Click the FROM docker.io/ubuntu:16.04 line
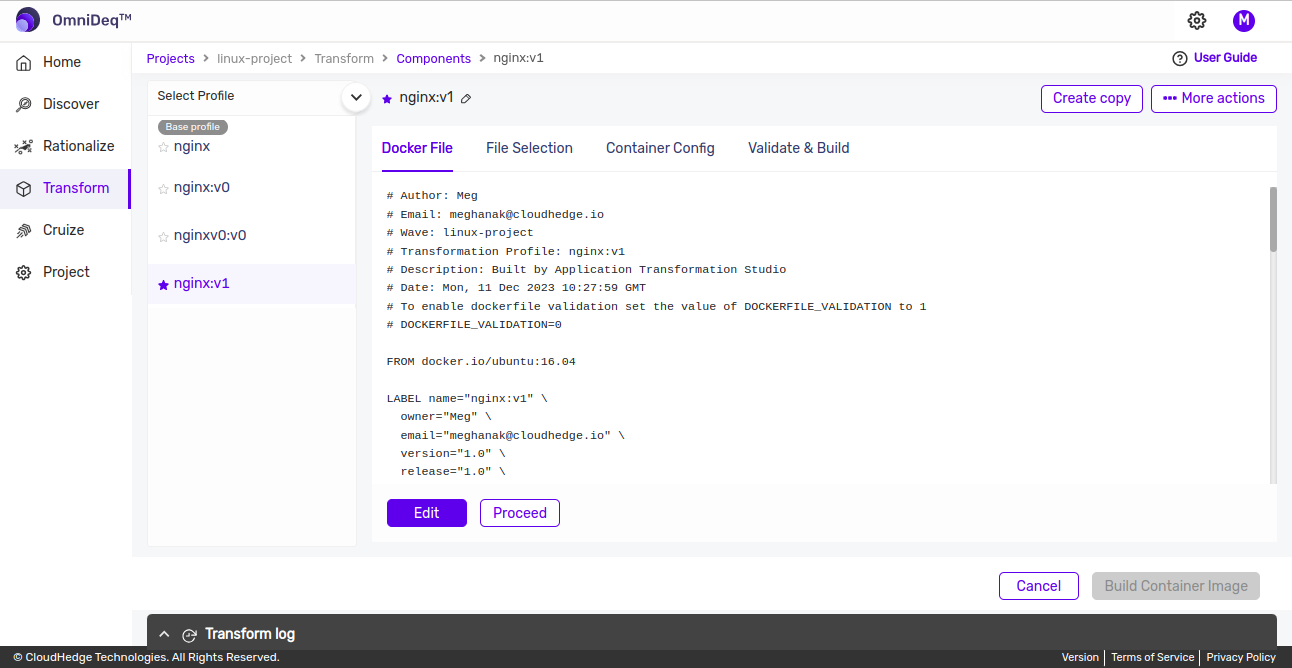 481,361
